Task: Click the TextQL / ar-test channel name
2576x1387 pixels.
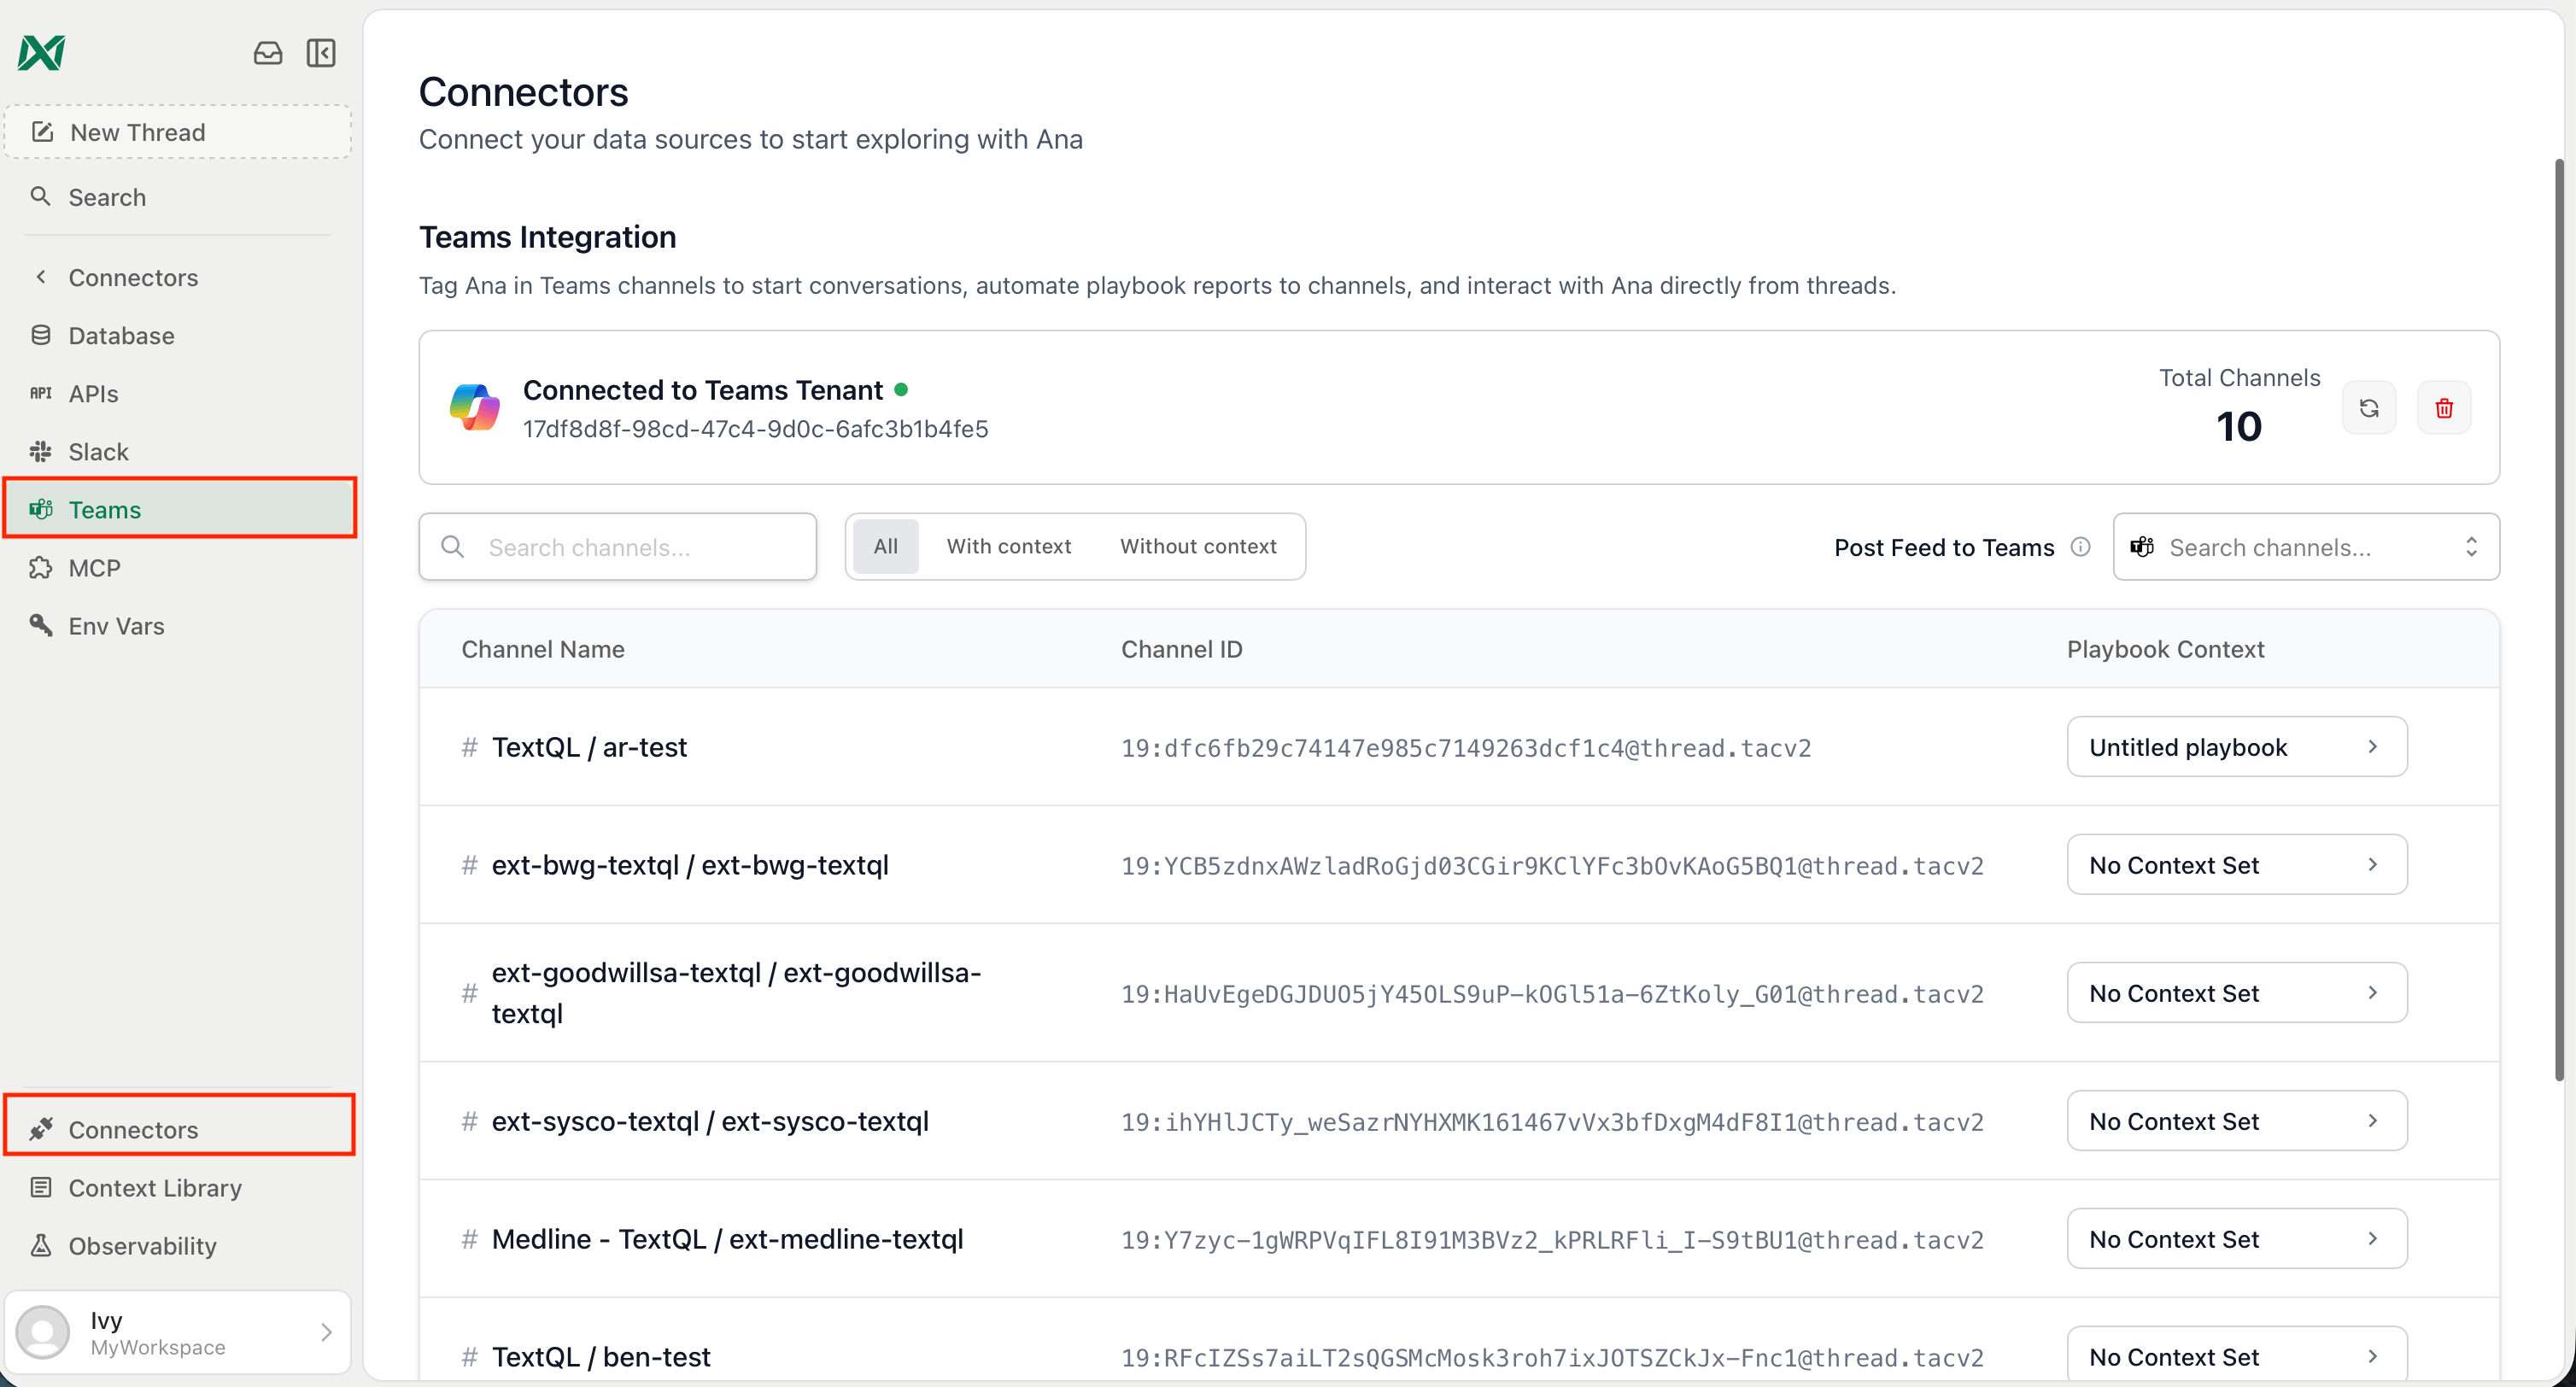Action: pyautogui.click(x=589, y=747)
